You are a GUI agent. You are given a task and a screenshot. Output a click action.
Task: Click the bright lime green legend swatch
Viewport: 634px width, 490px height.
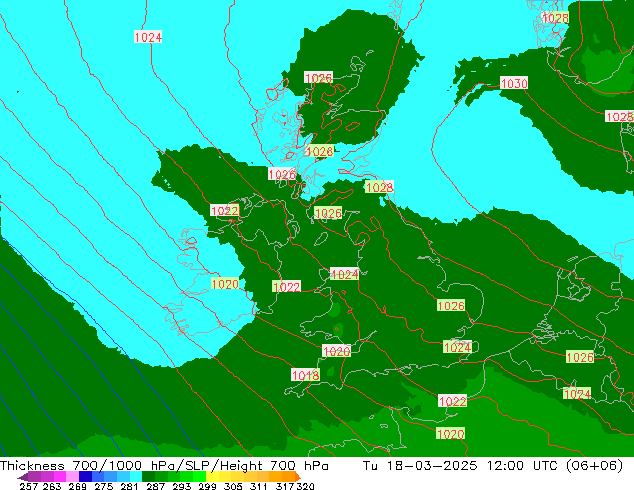tap(199, 476)
